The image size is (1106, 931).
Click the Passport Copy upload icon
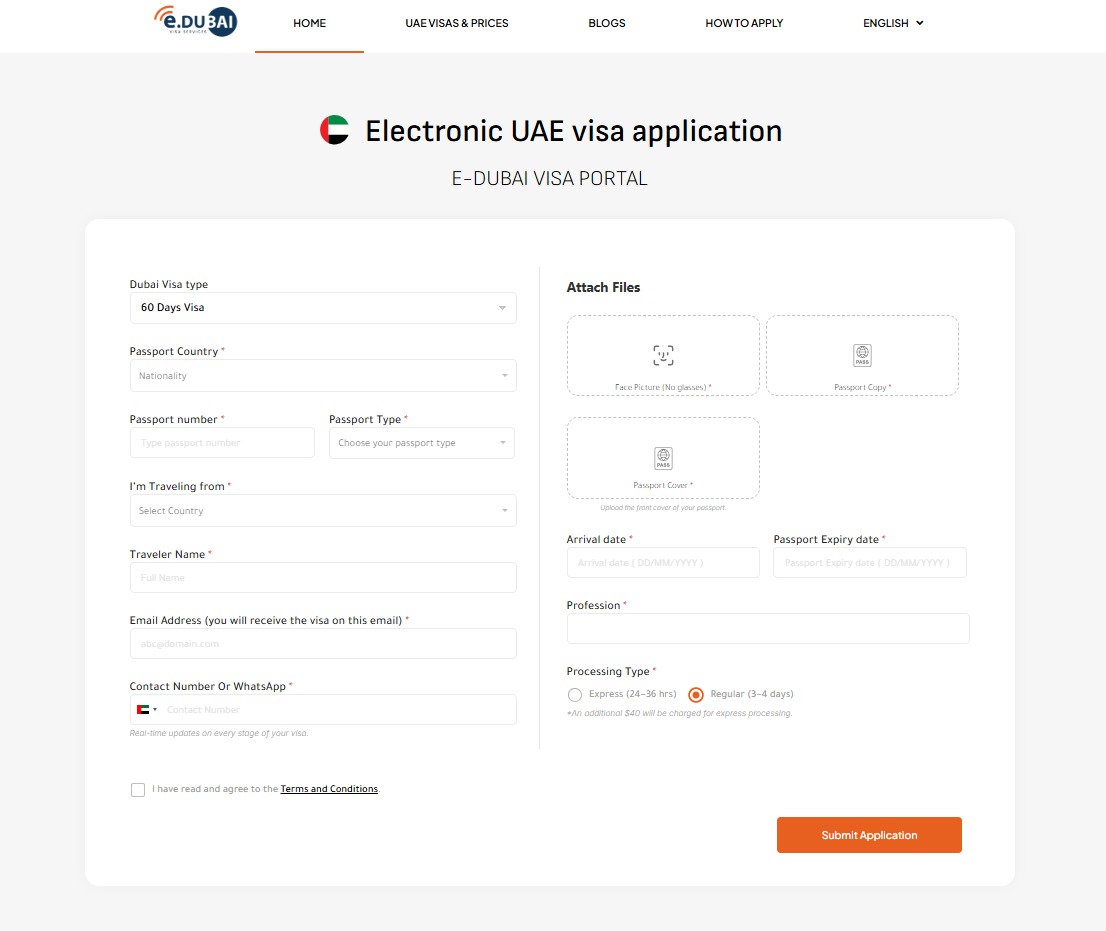(x=862, y=355)
